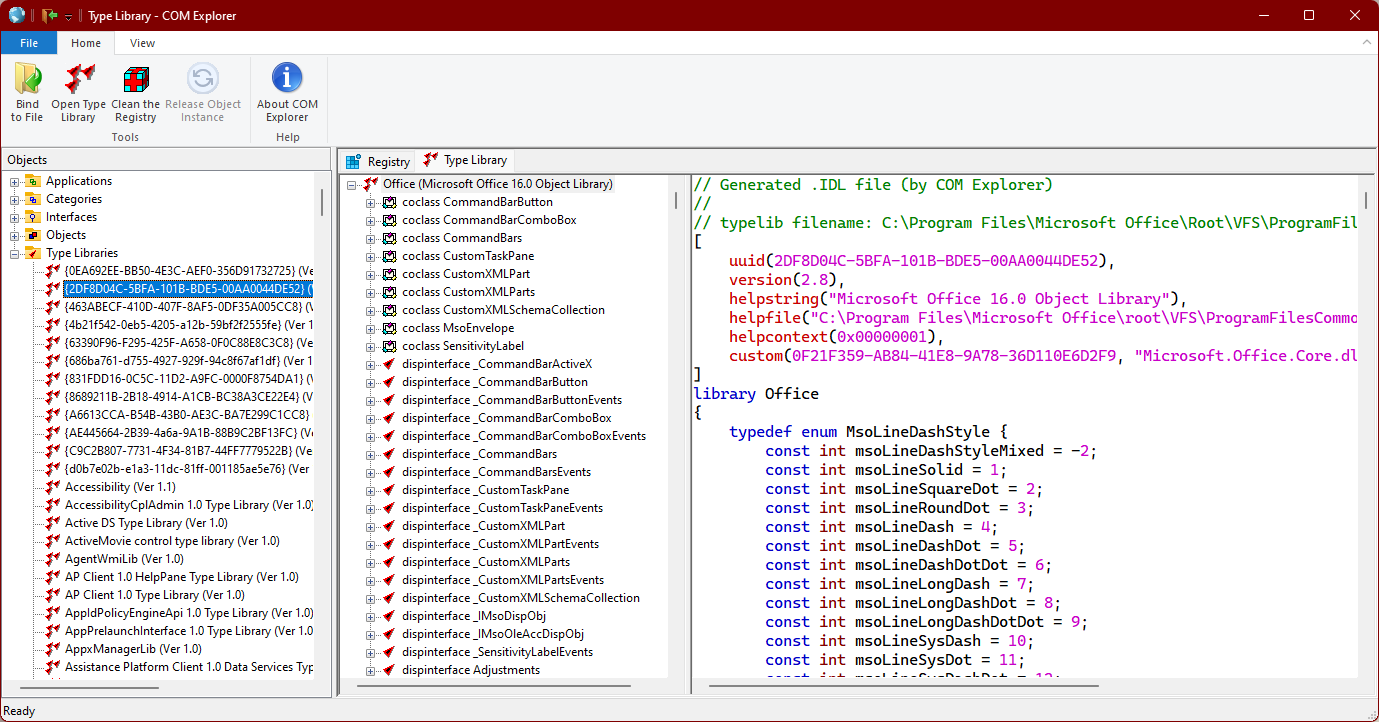Collapse the Office library root node
Image resolution: width=1379 pixels, height=722 pixels.
point(352,185)
